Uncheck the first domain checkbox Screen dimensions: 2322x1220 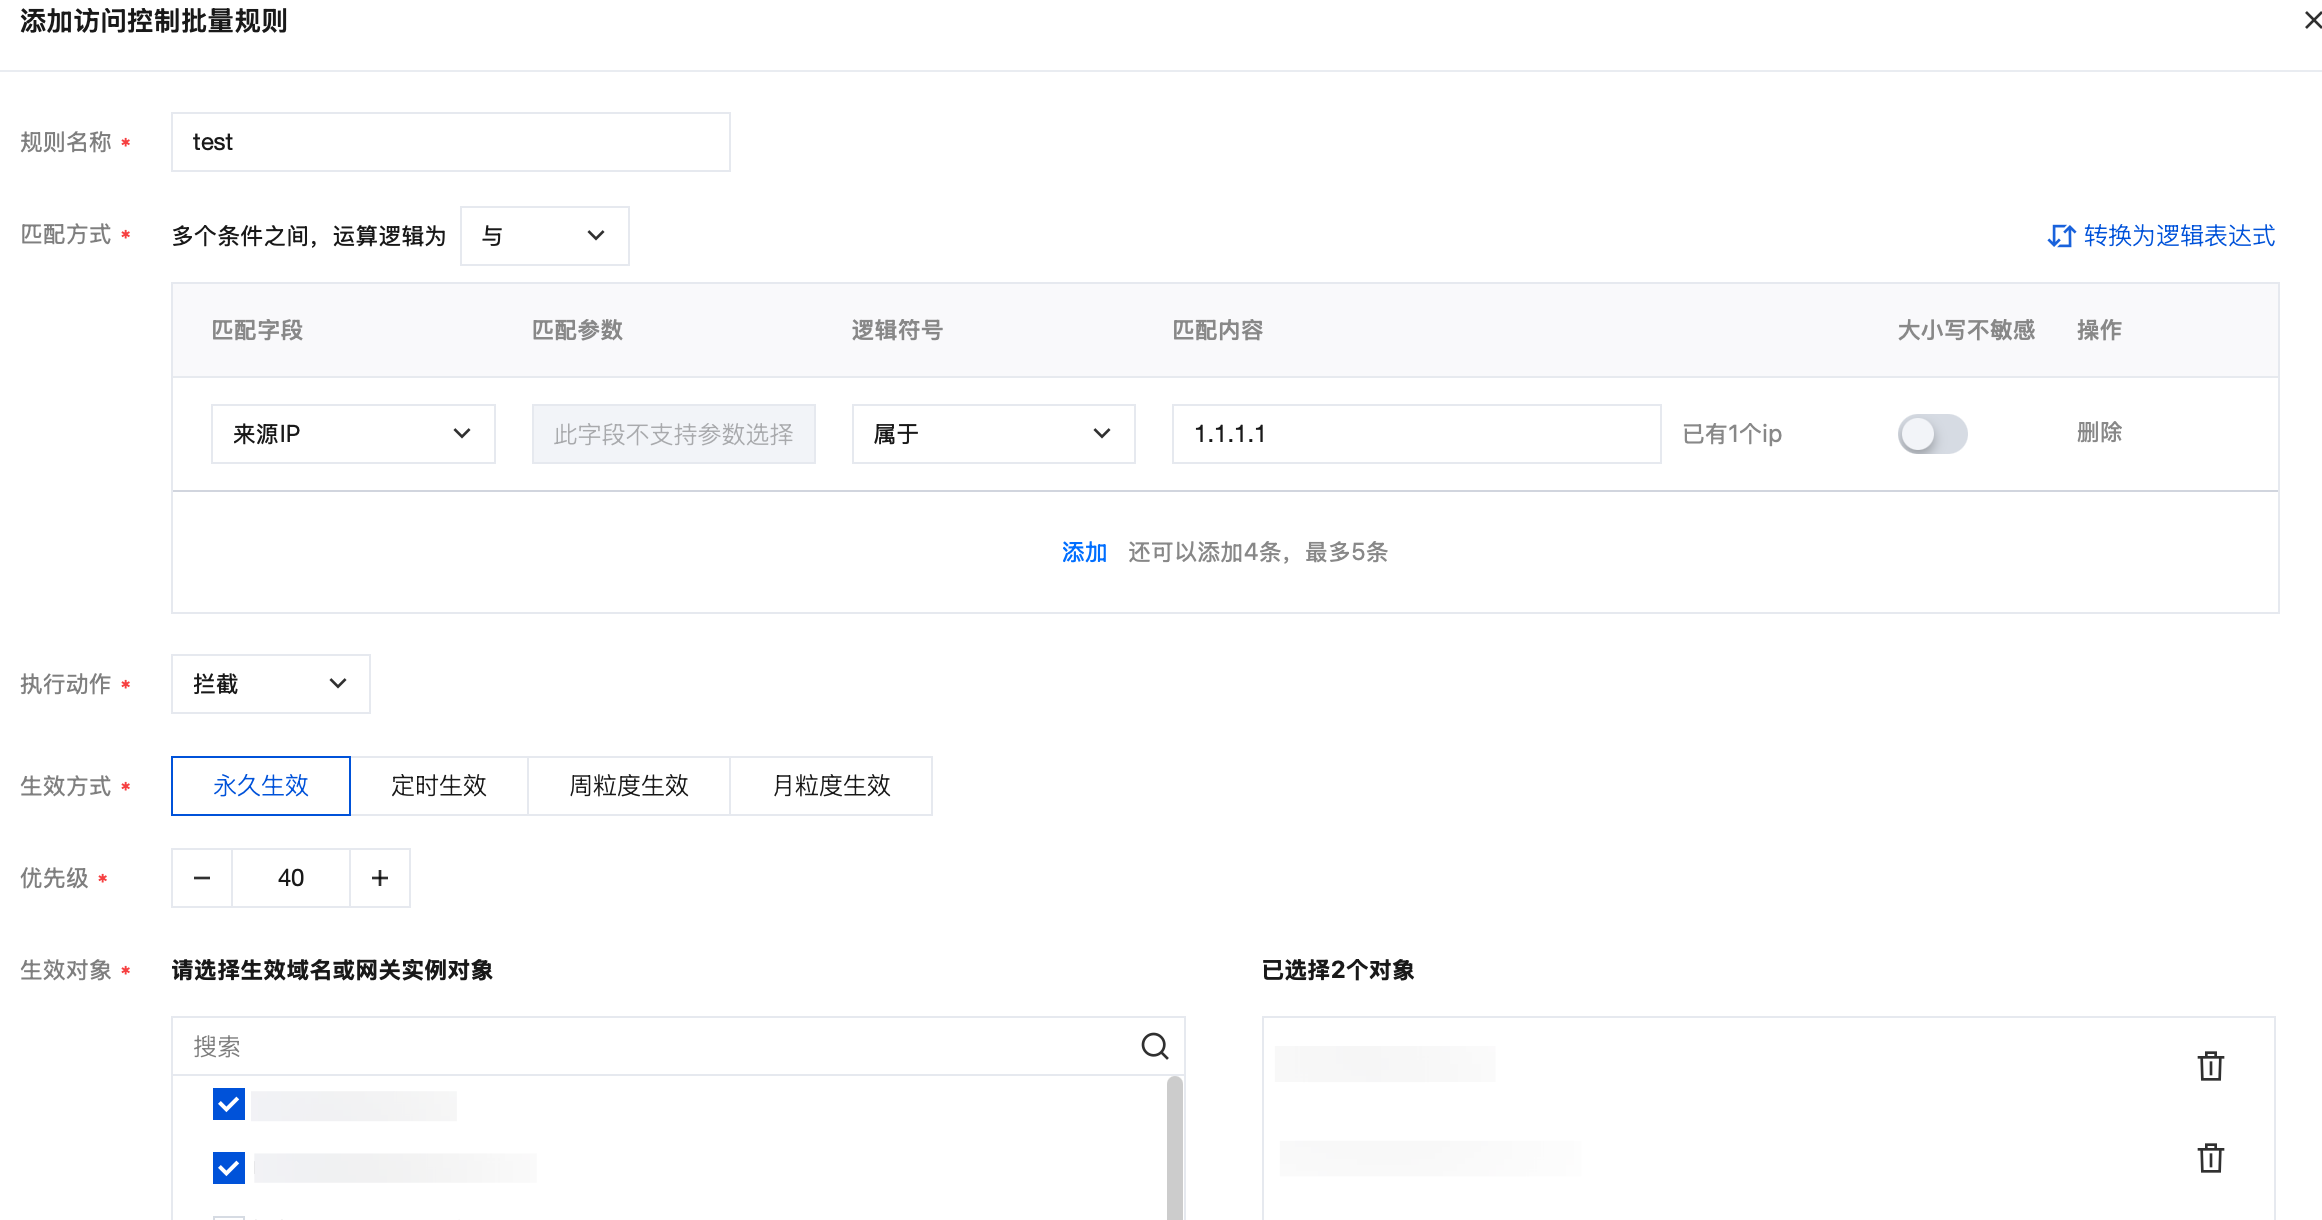pyautogui.click(x=229, y=1105)
